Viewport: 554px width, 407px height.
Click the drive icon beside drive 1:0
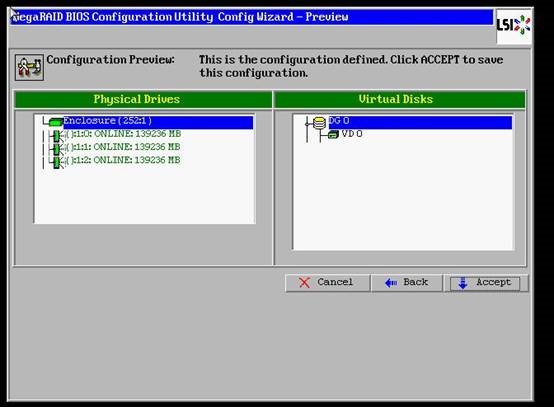click(x=57, y=136)
